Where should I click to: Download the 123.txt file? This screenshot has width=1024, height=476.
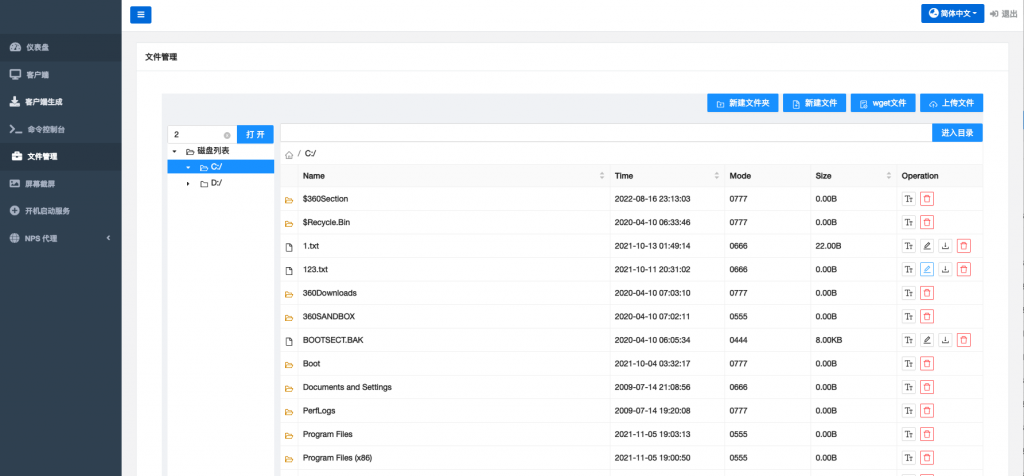[x=945, y=269]
